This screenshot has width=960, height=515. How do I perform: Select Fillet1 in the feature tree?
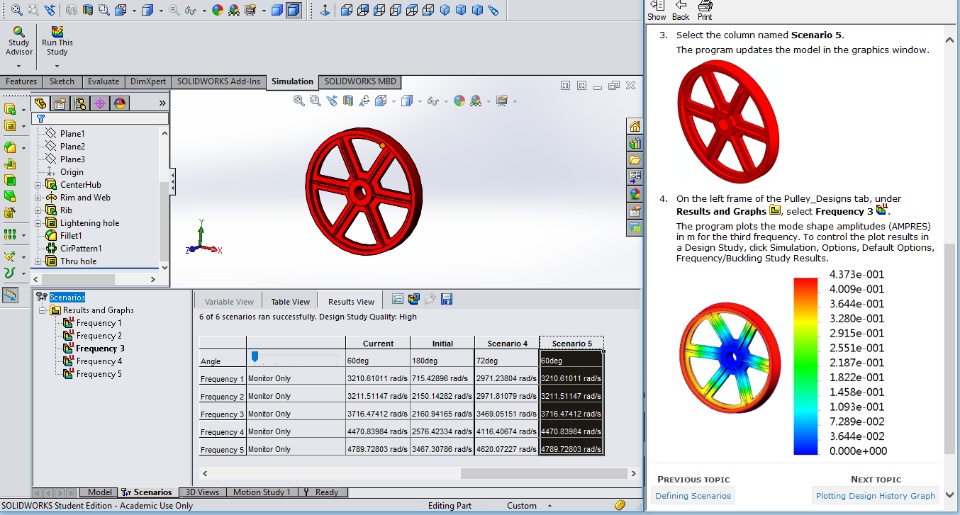[x=71, y=236]
